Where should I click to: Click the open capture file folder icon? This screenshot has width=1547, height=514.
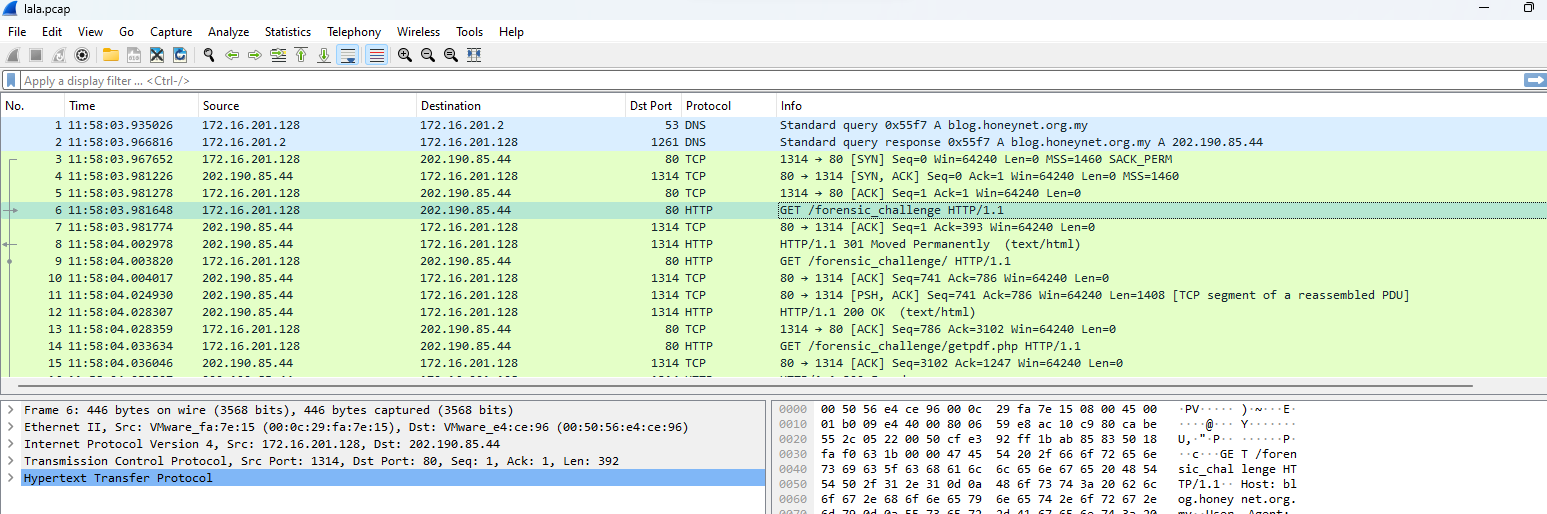pos(110,55)
